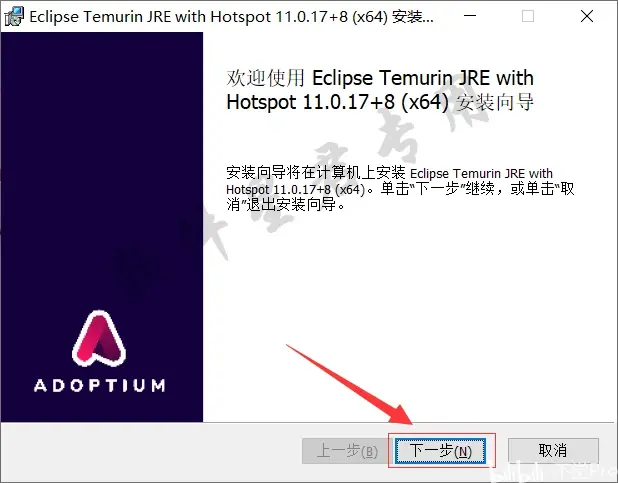Click the Adoptium pink A logo
The image size is (618, 483).
point(99,338)
